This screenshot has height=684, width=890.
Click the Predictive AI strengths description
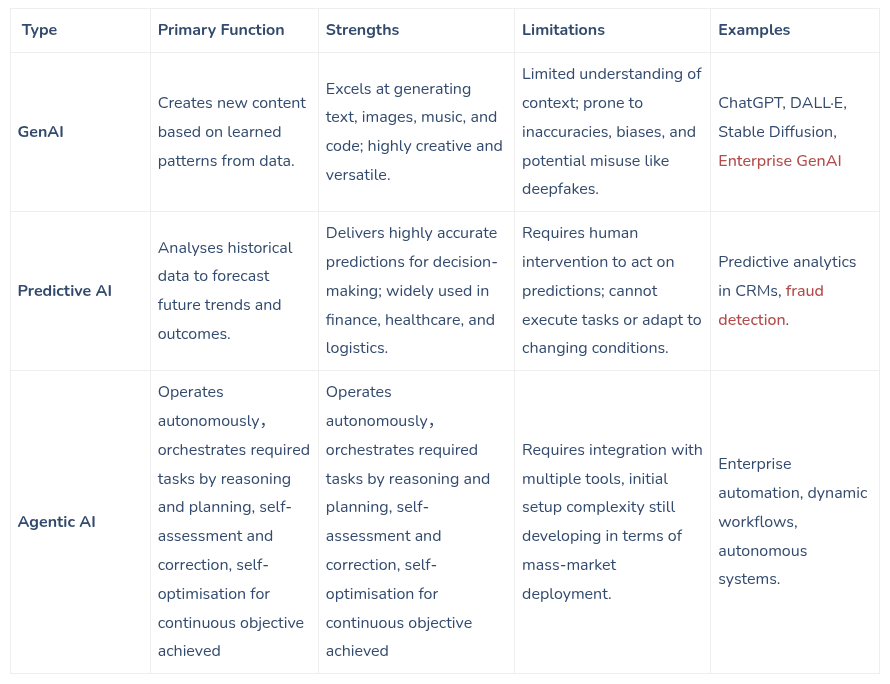click(411, 291)
